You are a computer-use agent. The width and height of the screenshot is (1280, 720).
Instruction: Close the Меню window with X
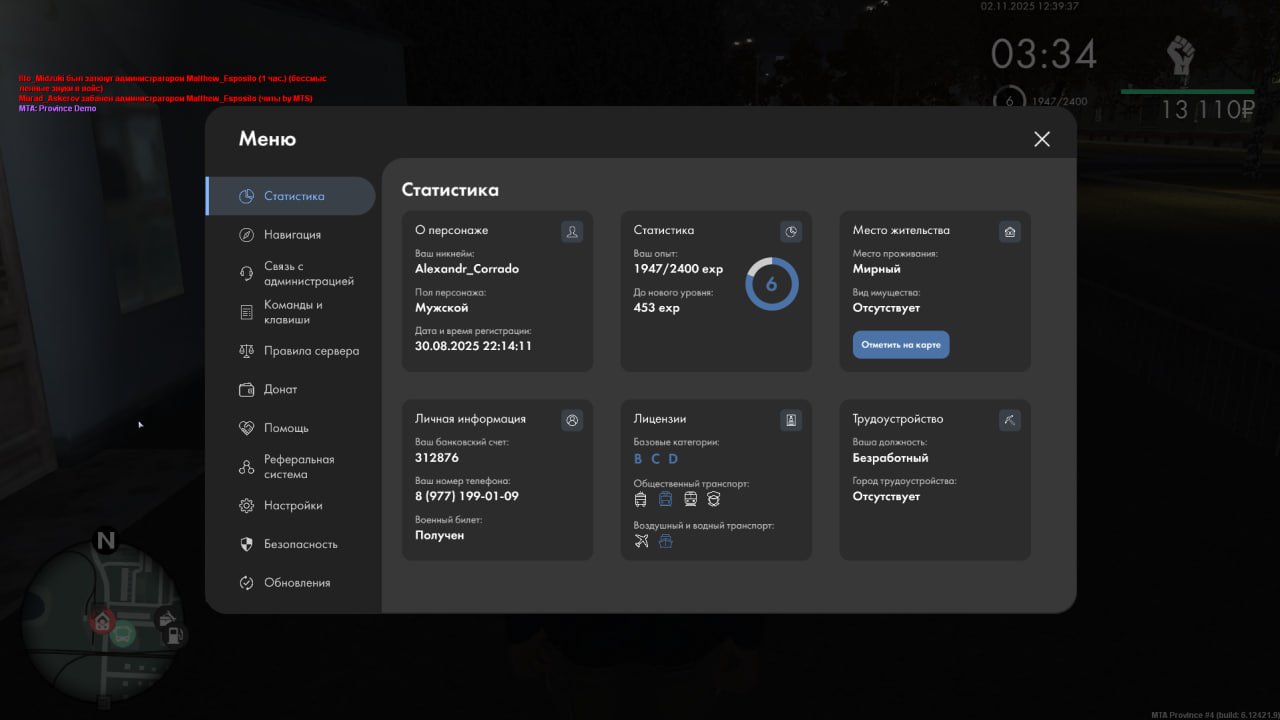point(1042,139)
